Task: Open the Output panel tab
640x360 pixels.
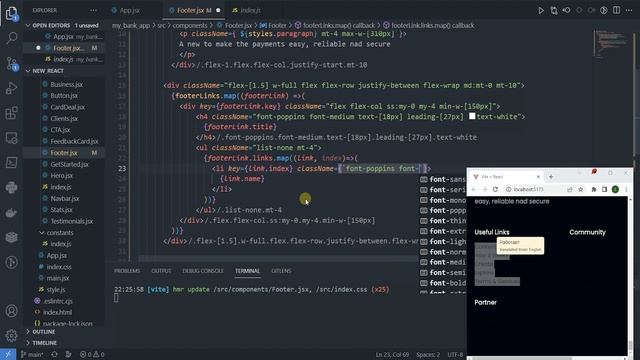Action: coord(161,271)
